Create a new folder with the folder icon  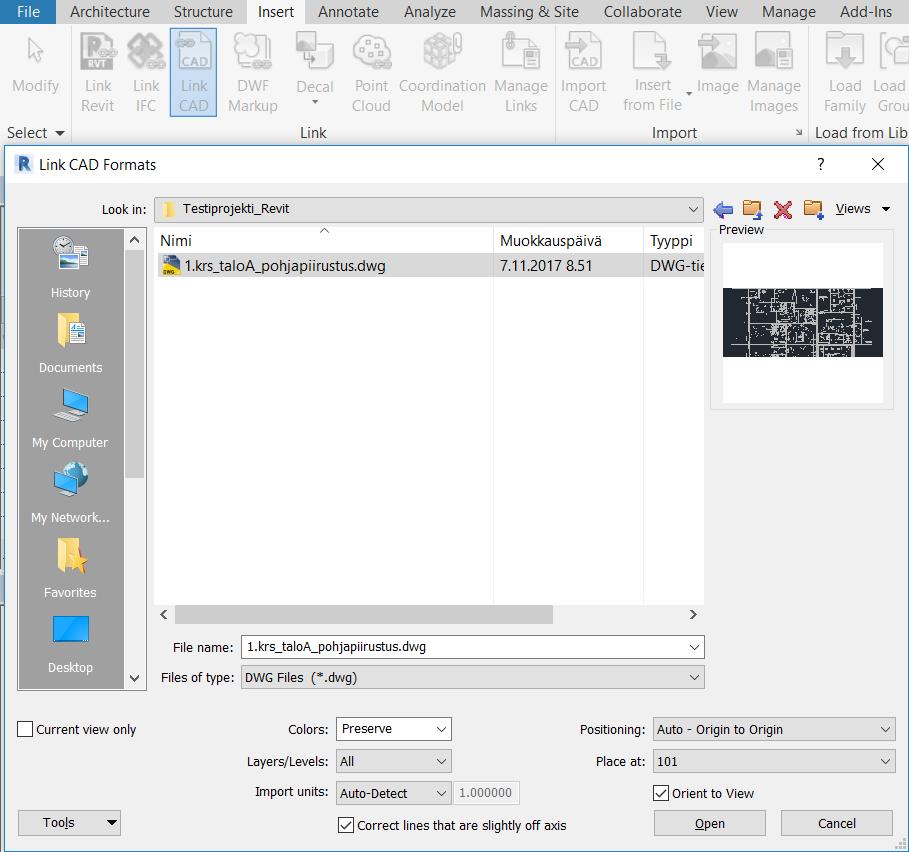813,209
